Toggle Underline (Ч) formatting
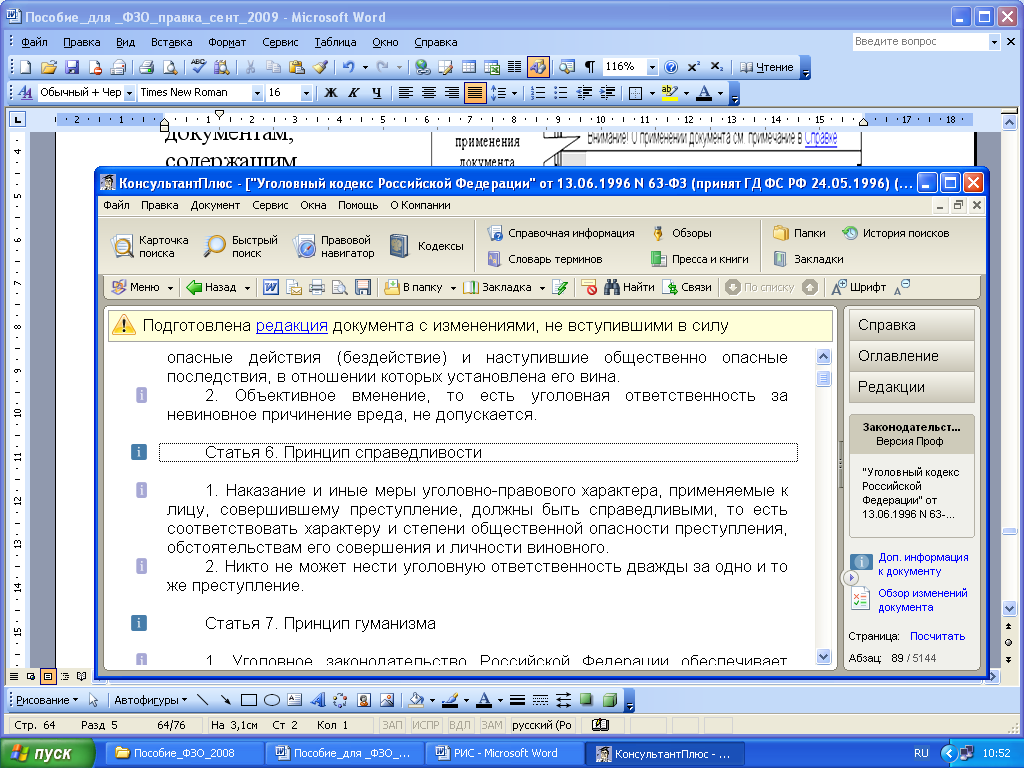This screenshot has width=1024, height=768. pos(376,93)
